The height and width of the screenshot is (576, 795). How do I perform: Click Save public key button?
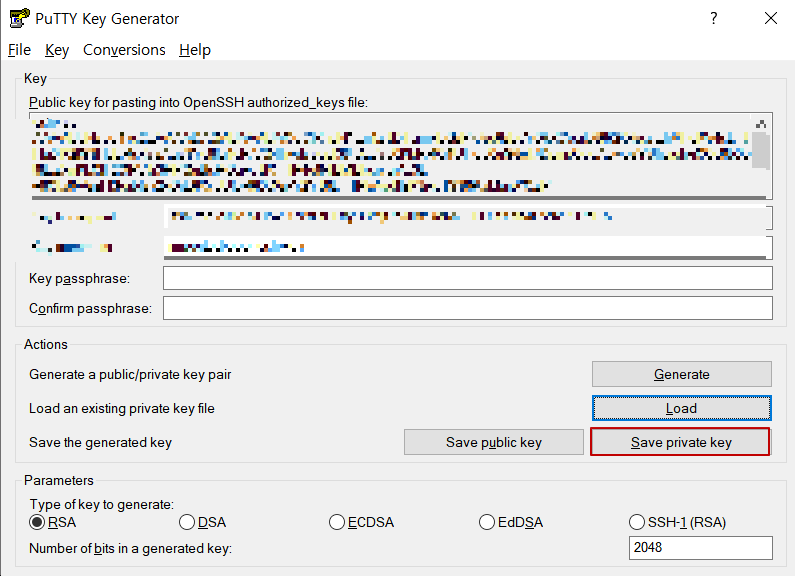(x=494, y=442)
